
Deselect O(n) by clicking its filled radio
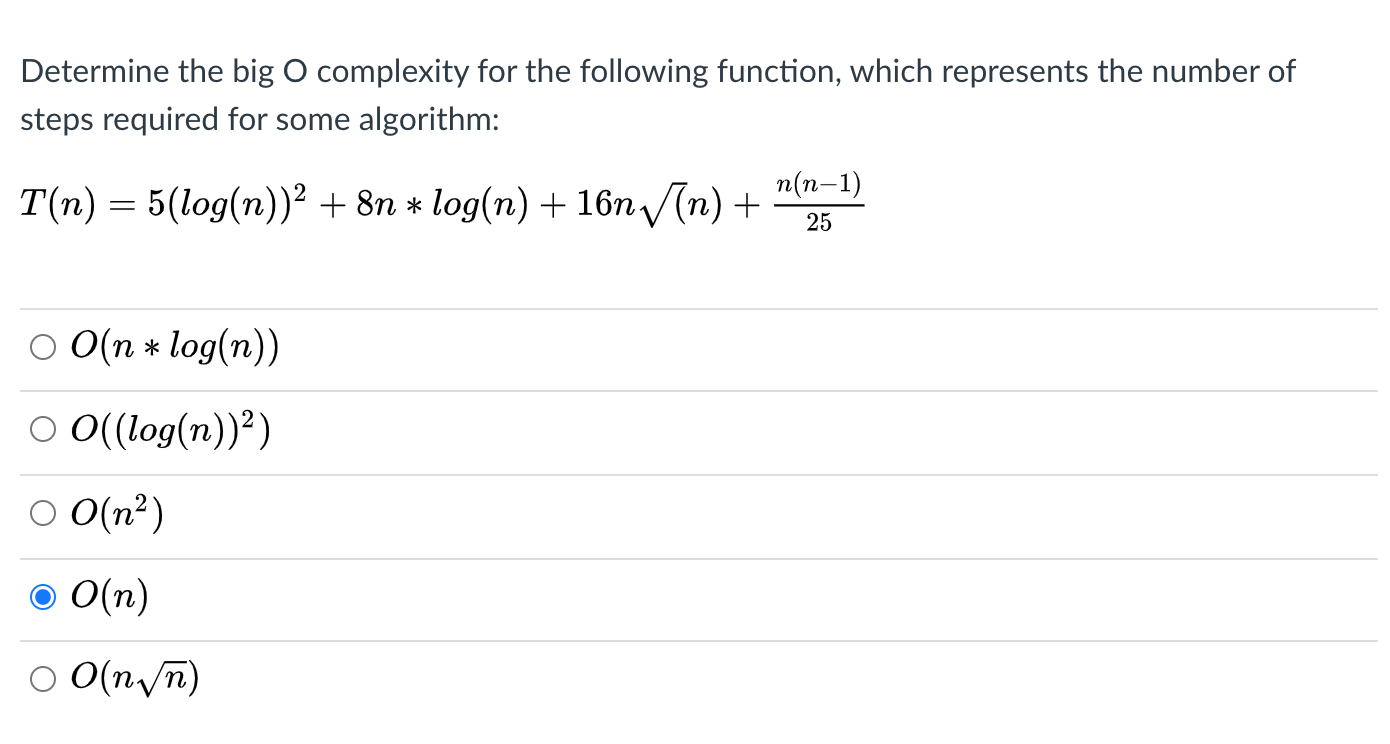pyautogui.click(x=43, y=596)
